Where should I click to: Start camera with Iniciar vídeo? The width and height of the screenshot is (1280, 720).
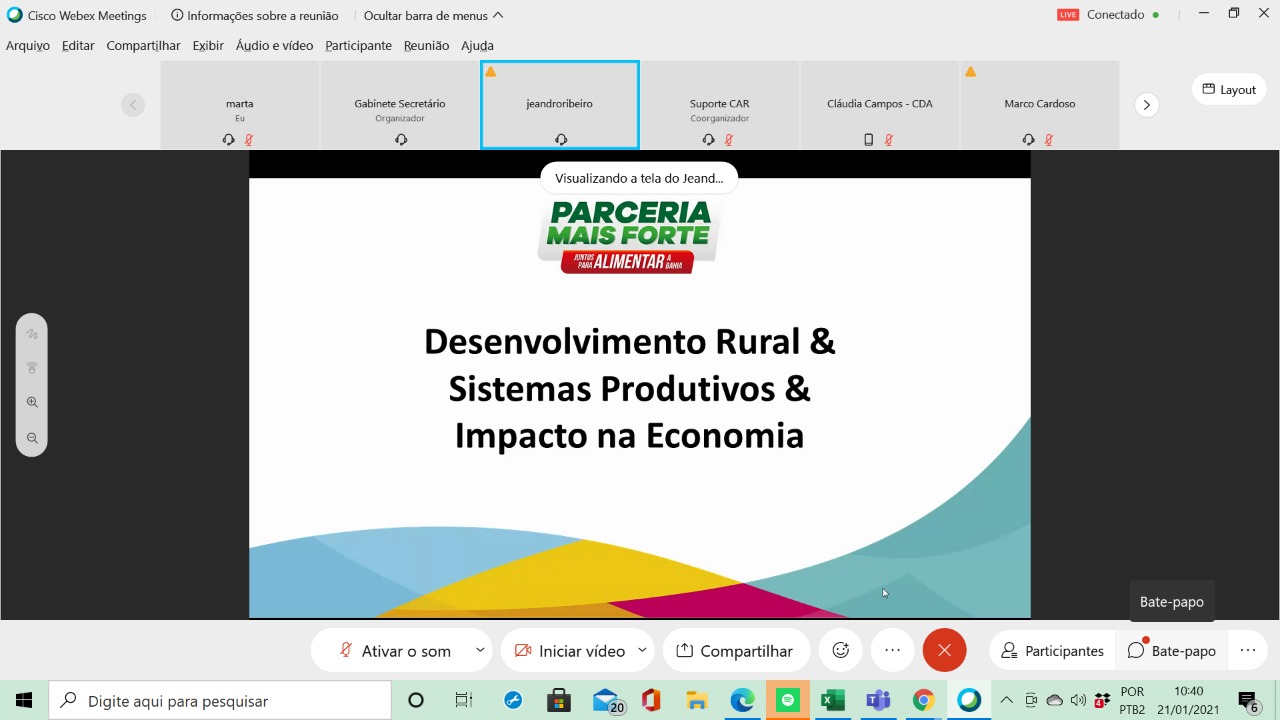570,651
